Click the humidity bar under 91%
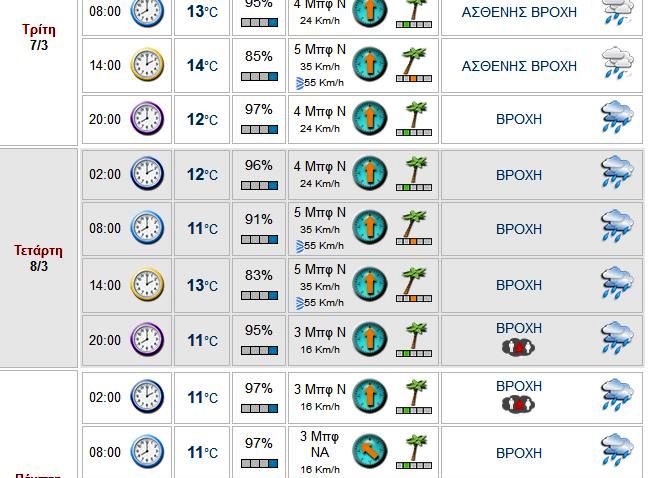Image resolution: width=655 pixels, height=478 pixels. point(259,240)
